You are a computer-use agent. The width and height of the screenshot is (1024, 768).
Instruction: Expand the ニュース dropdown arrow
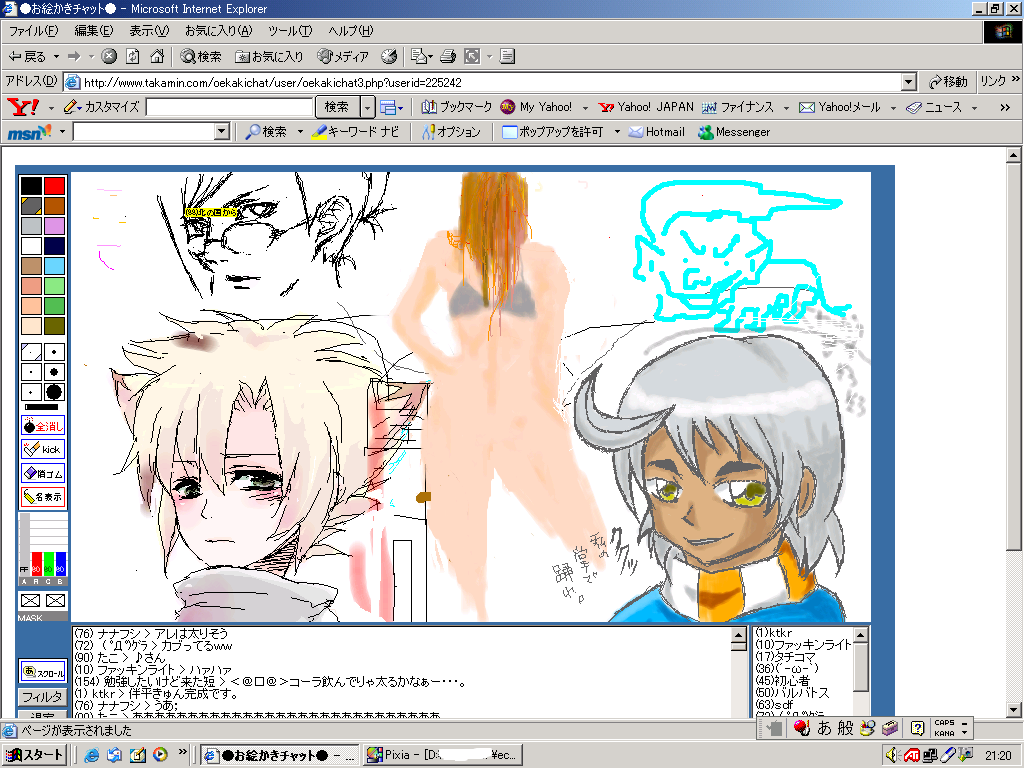pyautogui.click(x=974, y=108)
